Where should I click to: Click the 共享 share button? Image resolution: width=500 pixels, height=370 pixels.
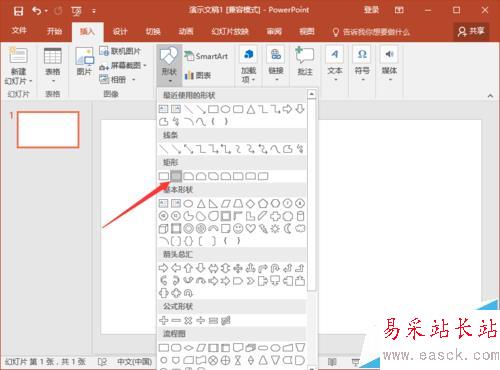[x=471, y=31]
